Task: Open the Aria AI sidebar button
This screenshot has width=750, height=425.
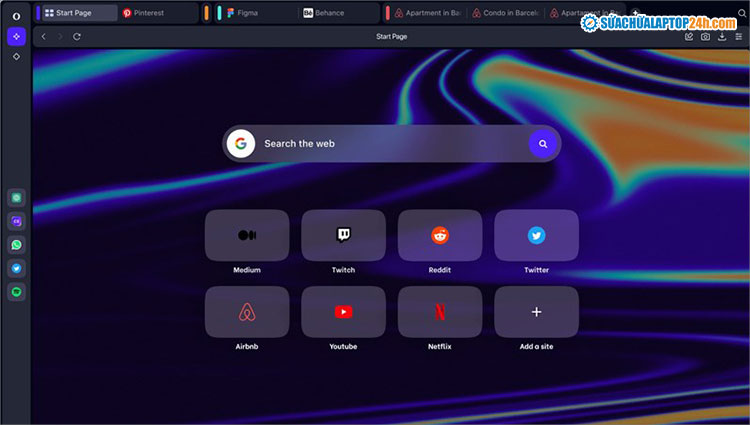Action: [x=16, y=36]
